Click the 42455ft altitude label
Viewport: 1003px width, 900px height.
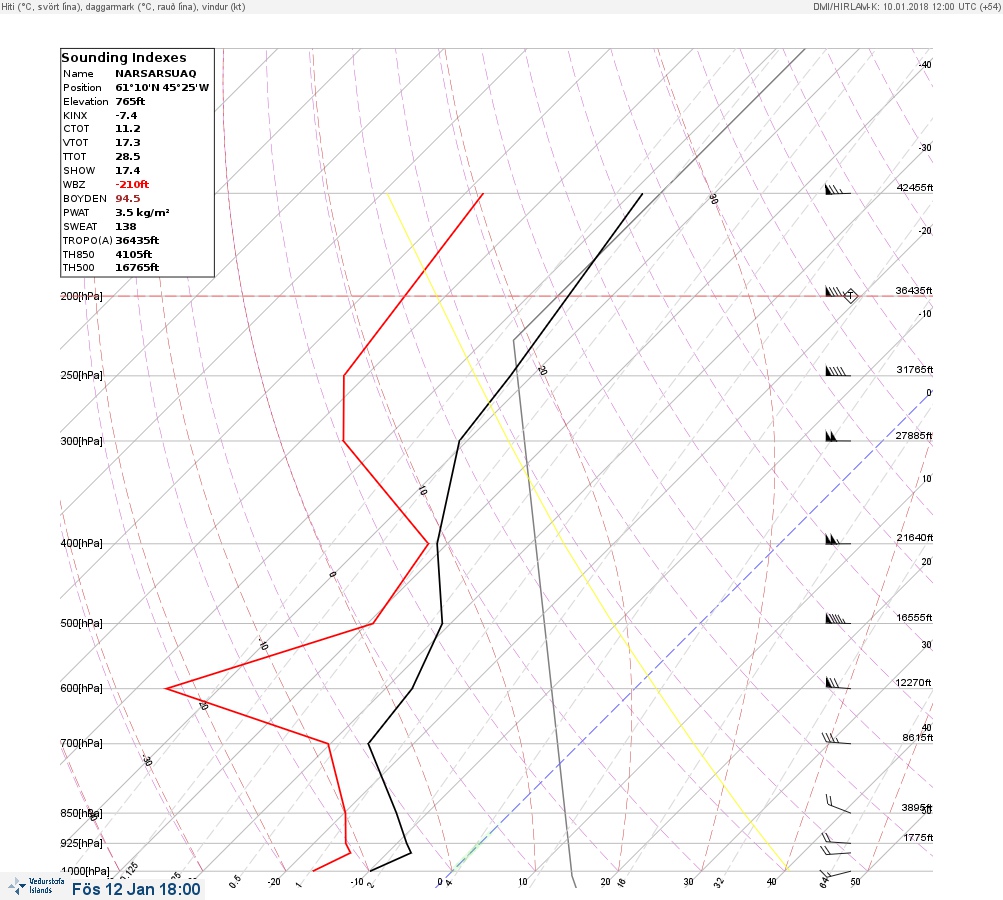click(914, 188)
